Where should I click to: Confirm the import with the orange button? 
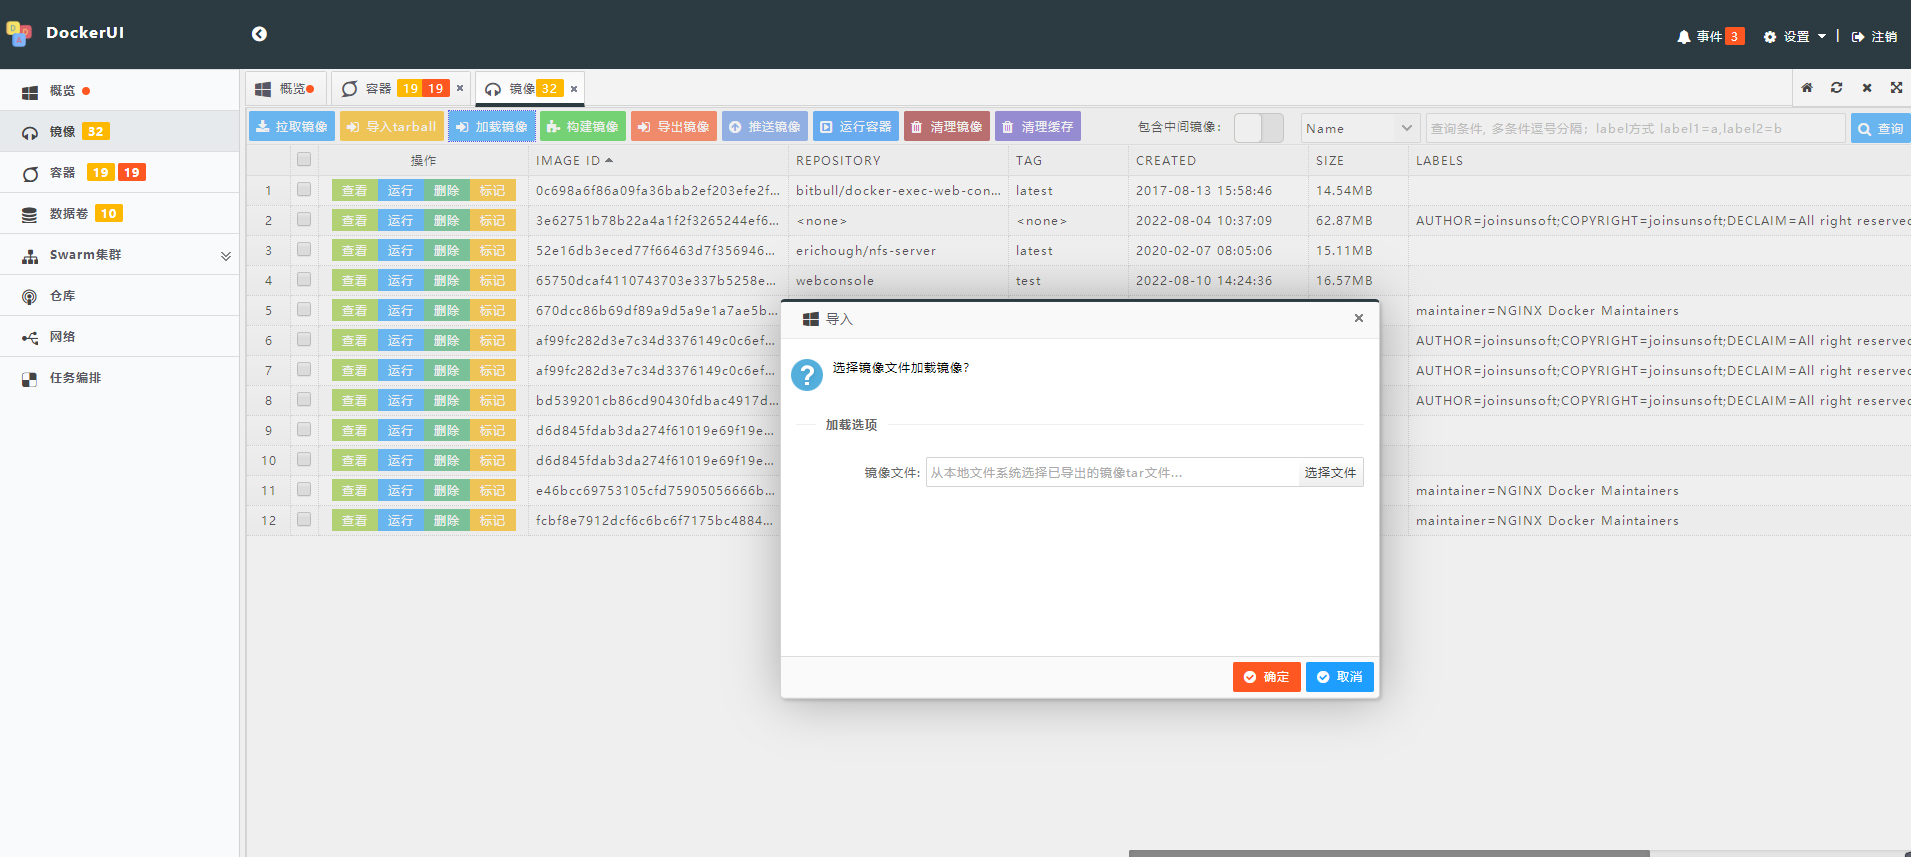click(1266, 677)
